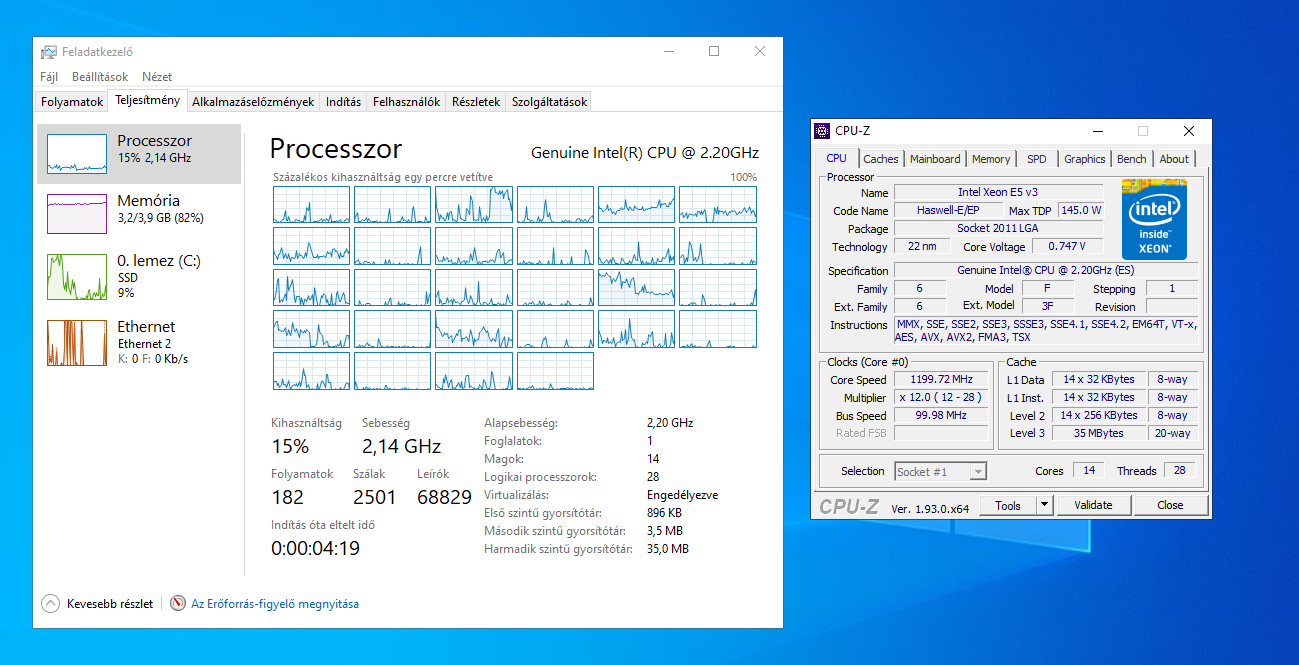The height and width of the screenshot is (665, 1299).
Task: Select the Processzor mini graph in sidebar
Action: (x=77, y=153)
